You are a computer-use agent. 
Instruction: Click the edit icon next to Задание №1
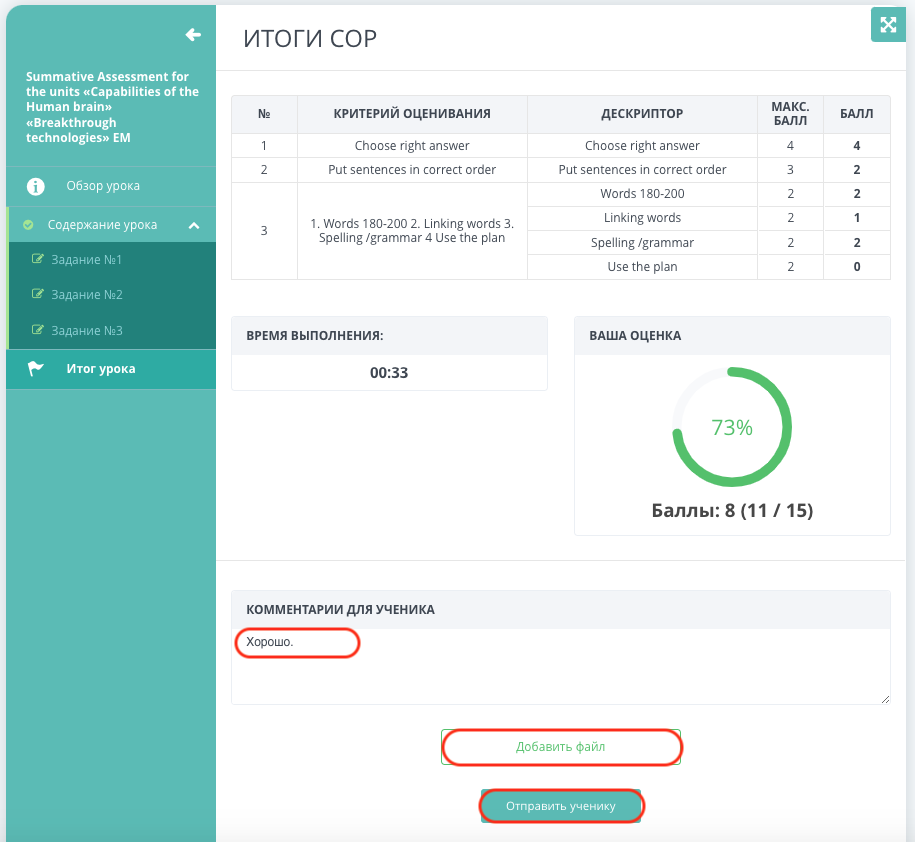37,258
